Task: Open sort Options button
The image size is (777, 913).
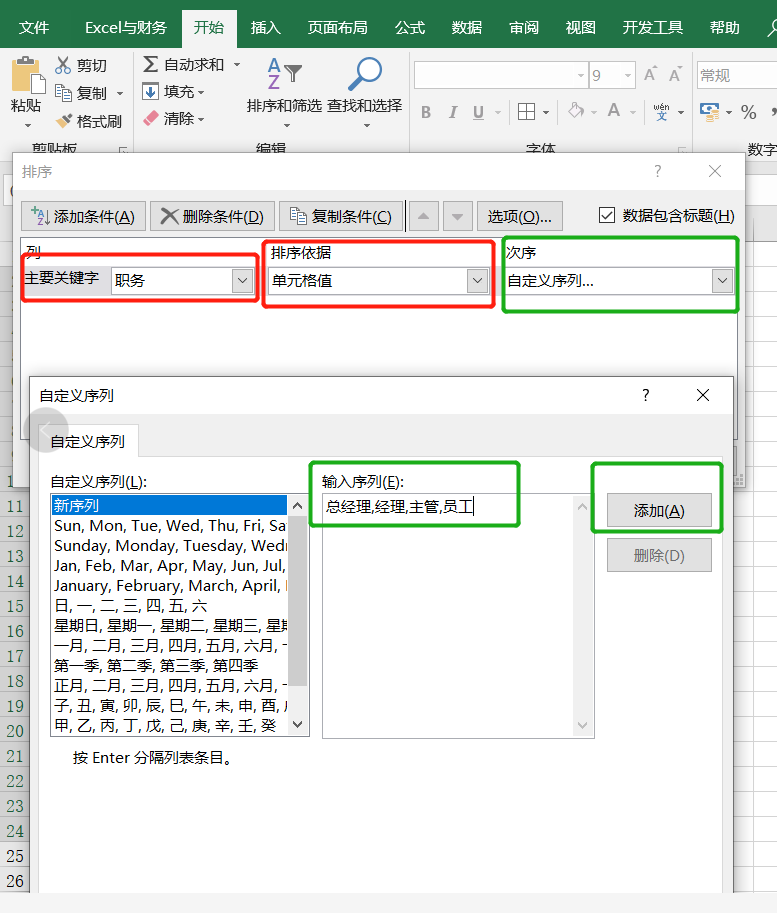Action: pyautogui.click(x=520, y=217)
